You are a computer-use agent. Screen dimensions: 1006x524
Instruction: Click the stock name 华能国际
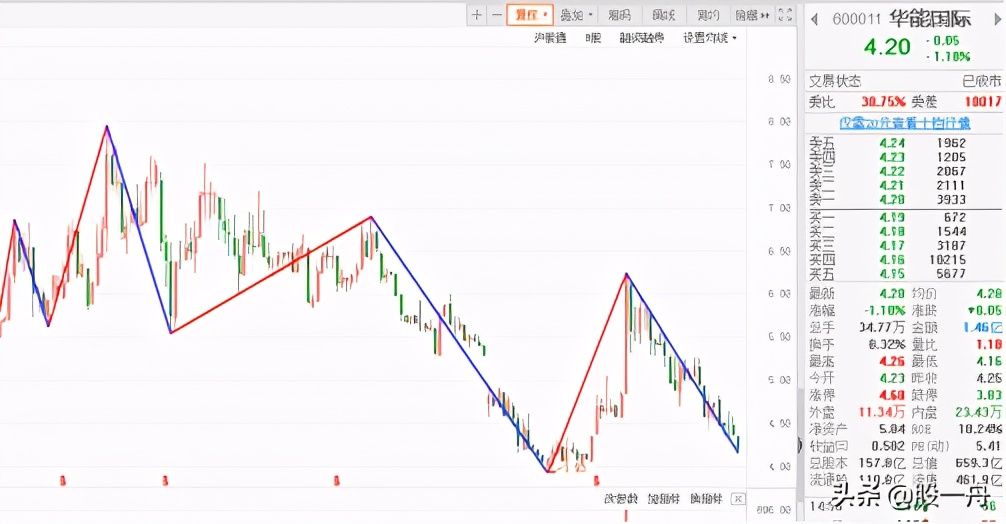930,19
